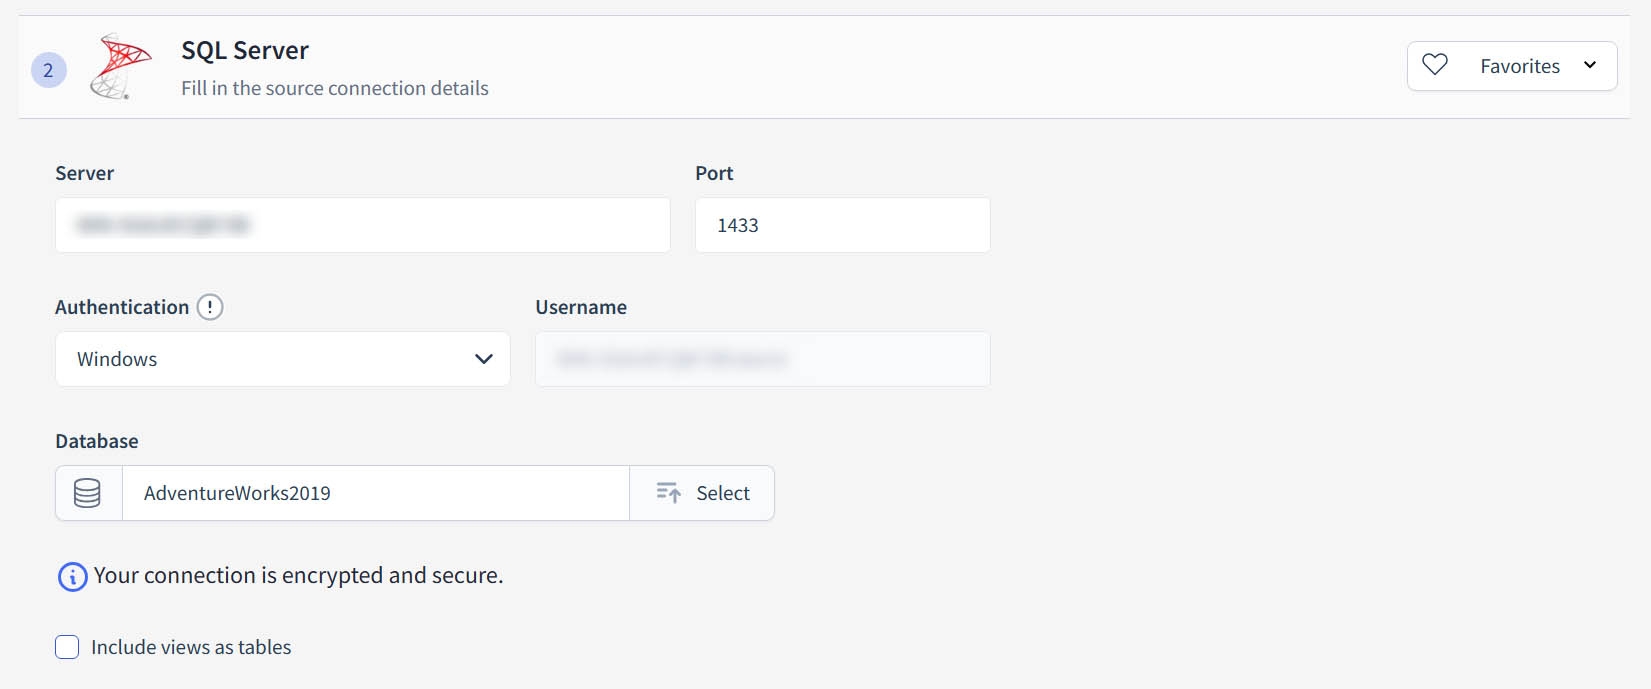The image size is (1651, 689).
Task: Click the Port field containing 1433
Action: (842, 225)
